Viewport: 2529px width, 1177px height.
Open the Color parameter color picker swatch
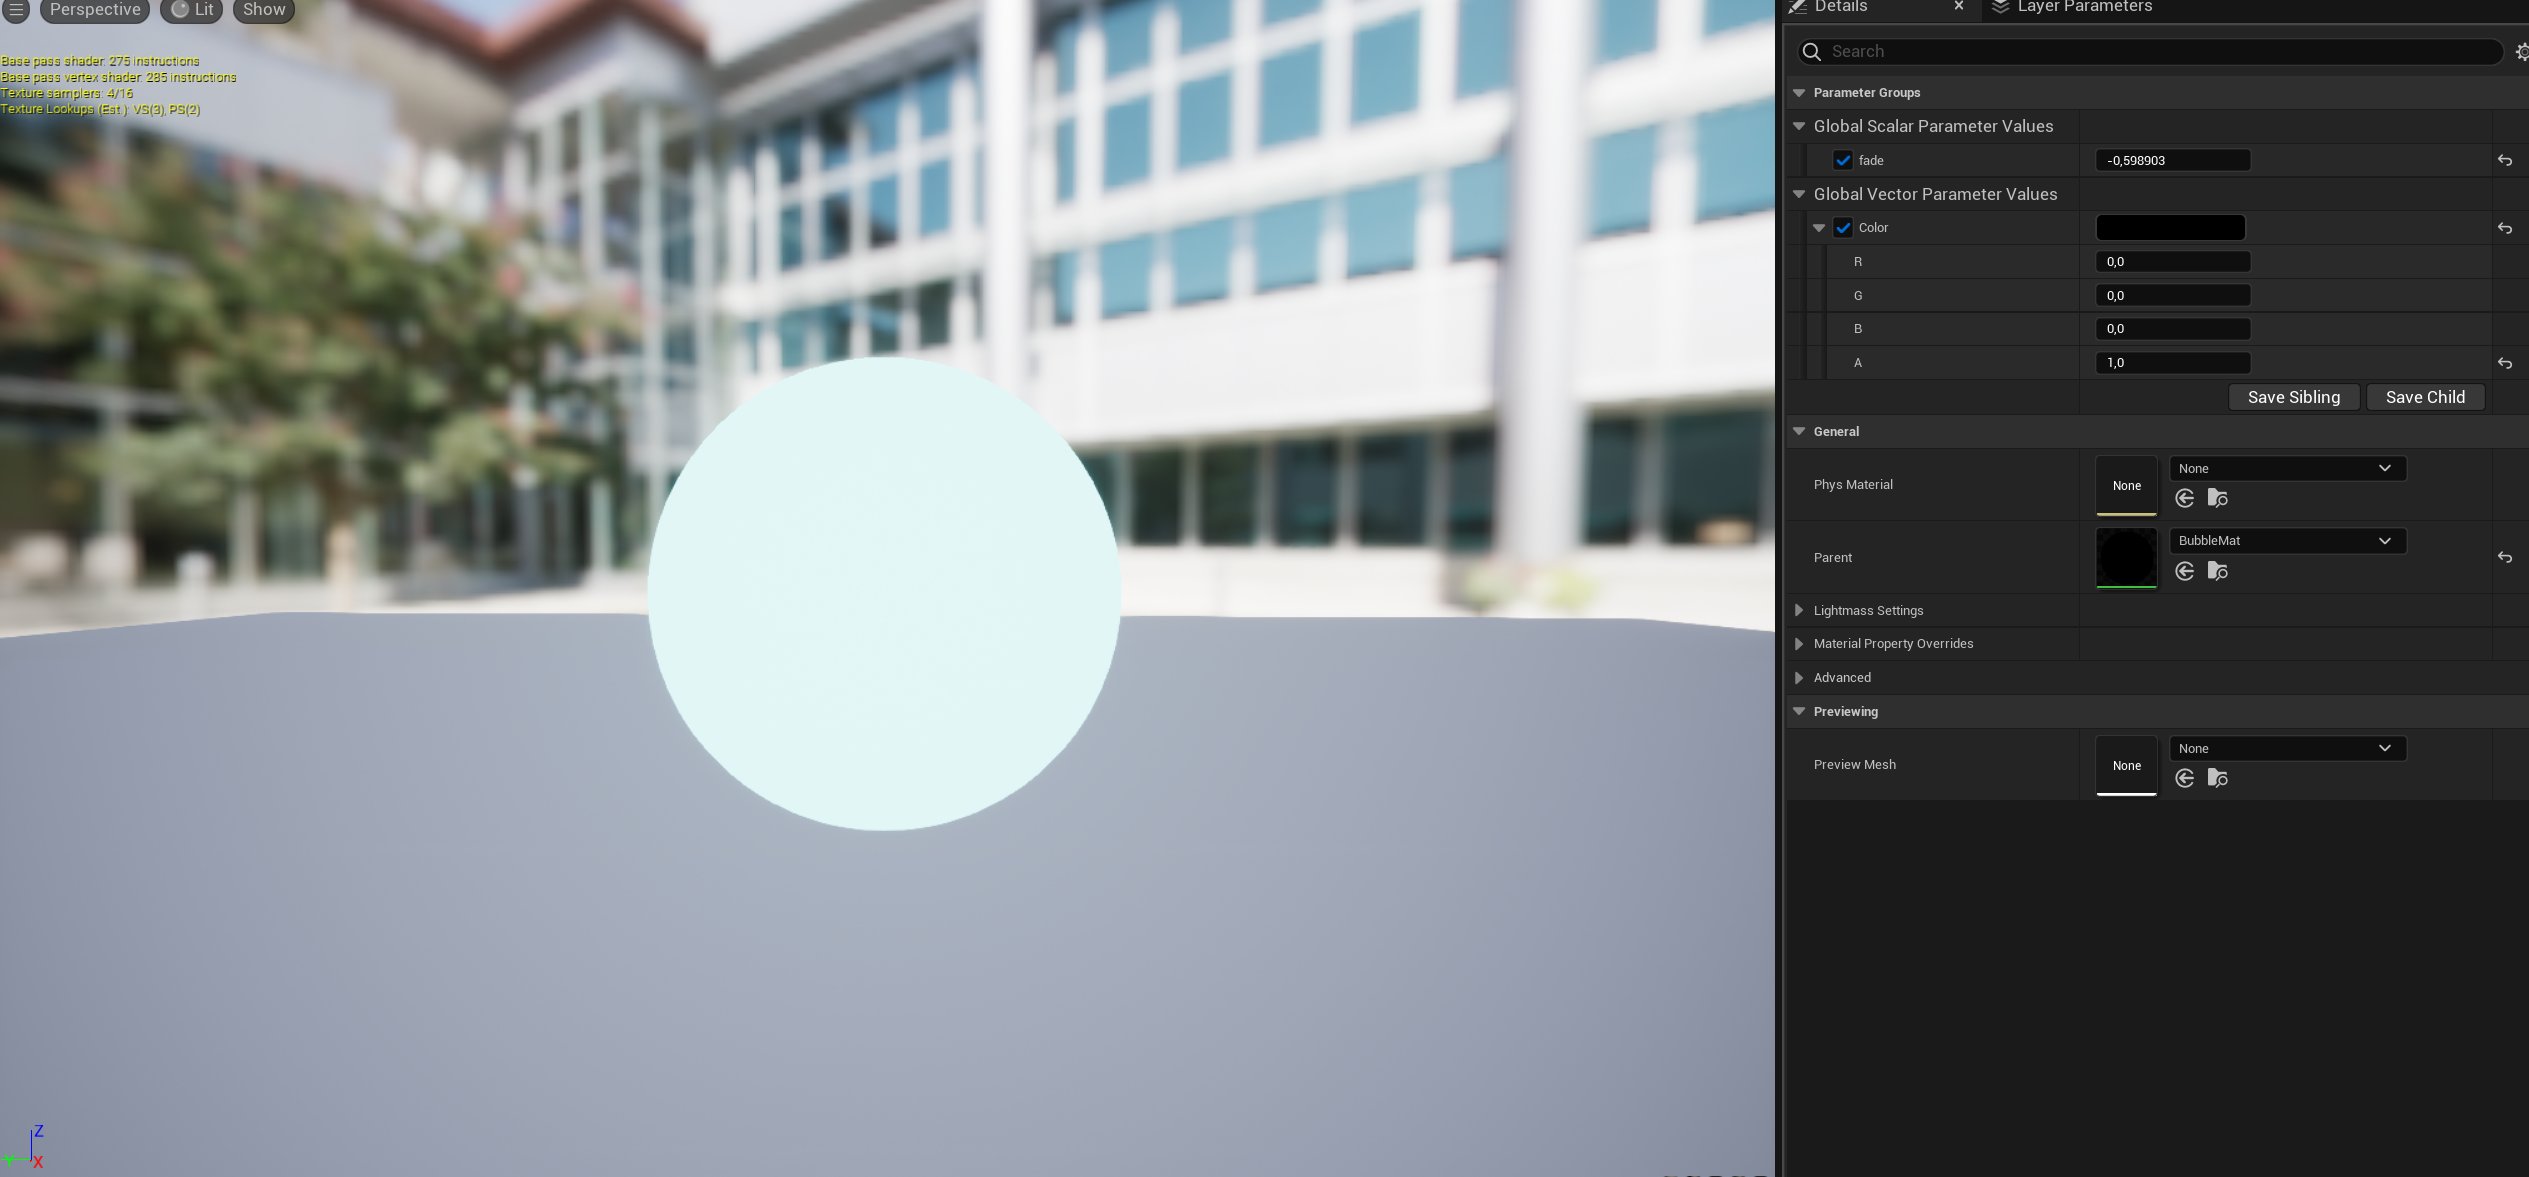pyautogui.click(x=2170, y=227)
